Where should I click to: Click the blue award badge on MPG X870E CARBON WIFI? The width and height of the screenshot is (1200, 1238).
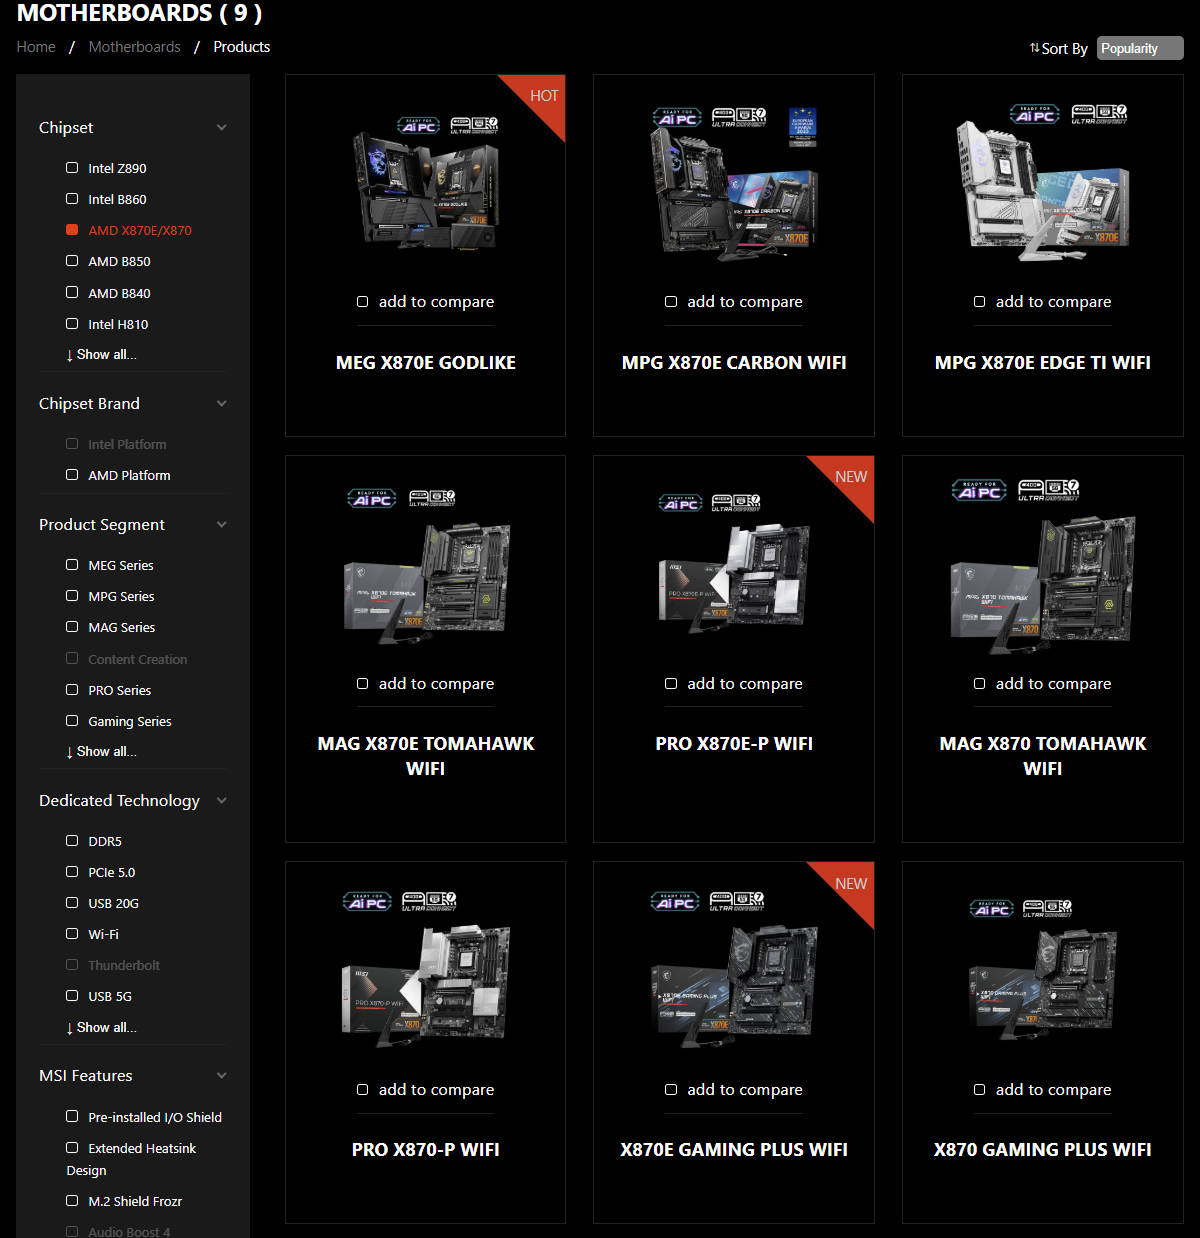803,126
